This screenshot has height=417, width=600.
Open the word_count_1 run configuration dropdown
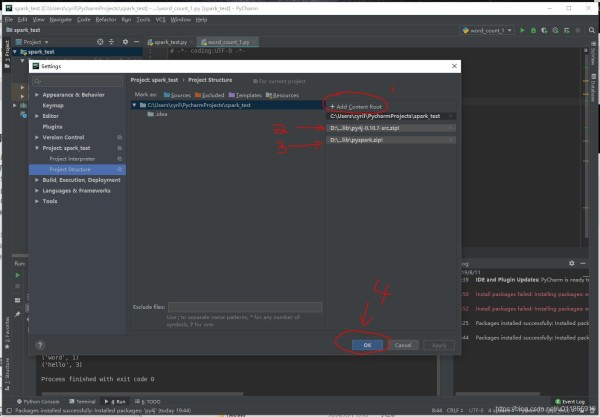[487, 30]
